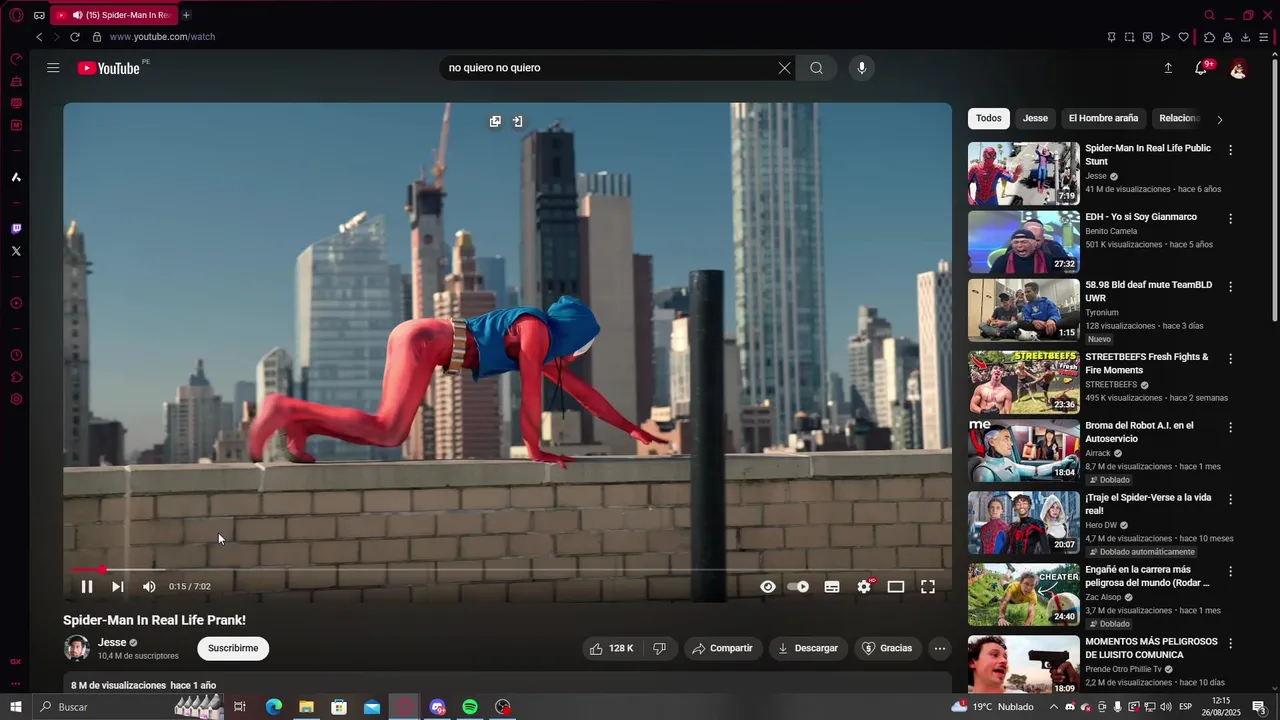Start a voice search with the microphone
Screen dimensions: 1280x720
[x=862, y=68]
